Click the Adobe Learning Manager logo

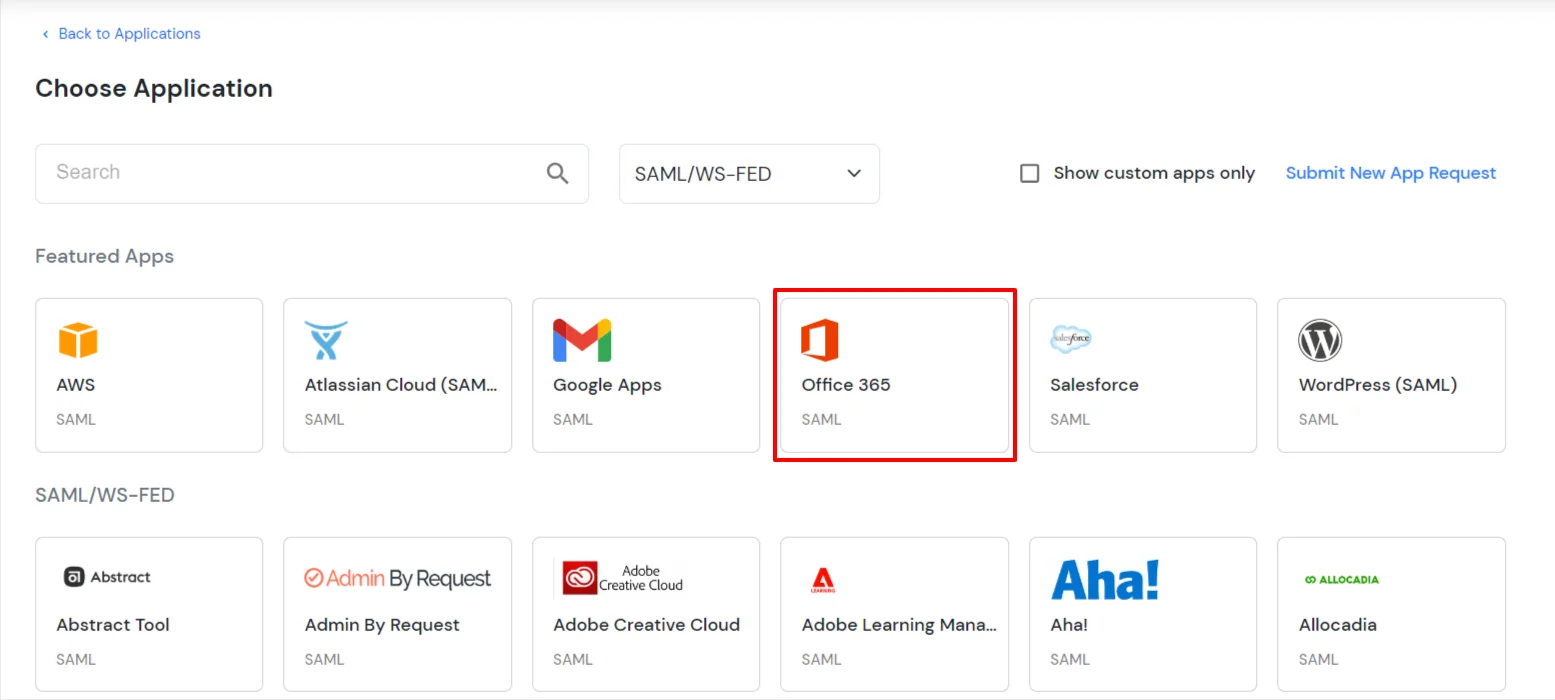823,580
